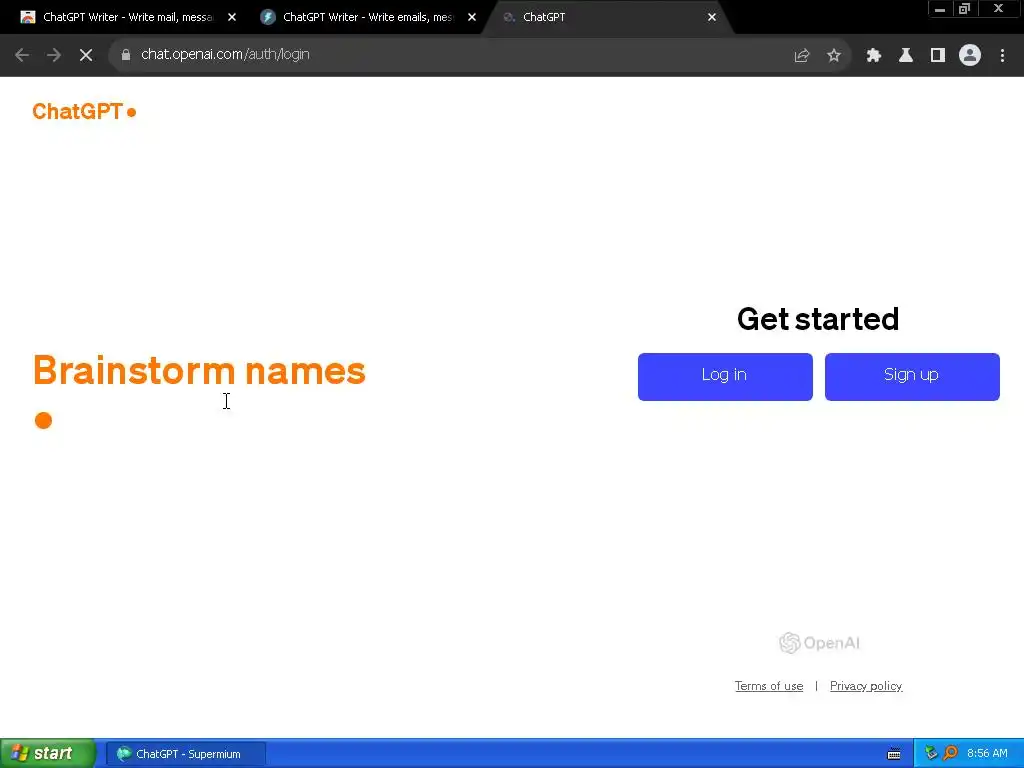Image resolution: width=1024 pixels, height=768 pixels.
Task: Close the ChatGPT tab
Action: pyautogui.click(x=712, y=17)
